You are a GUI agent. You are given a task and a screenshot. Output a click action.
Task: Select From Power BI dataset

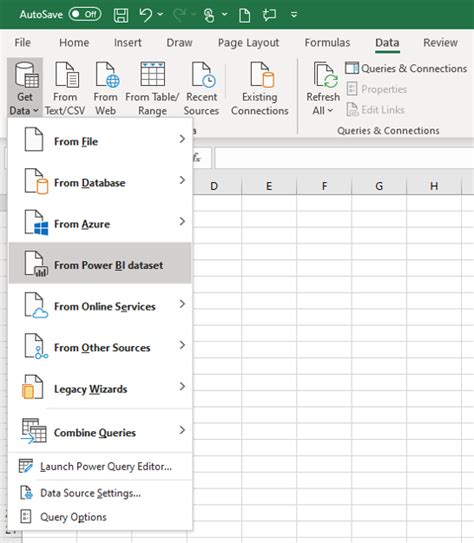click(100, 263)
